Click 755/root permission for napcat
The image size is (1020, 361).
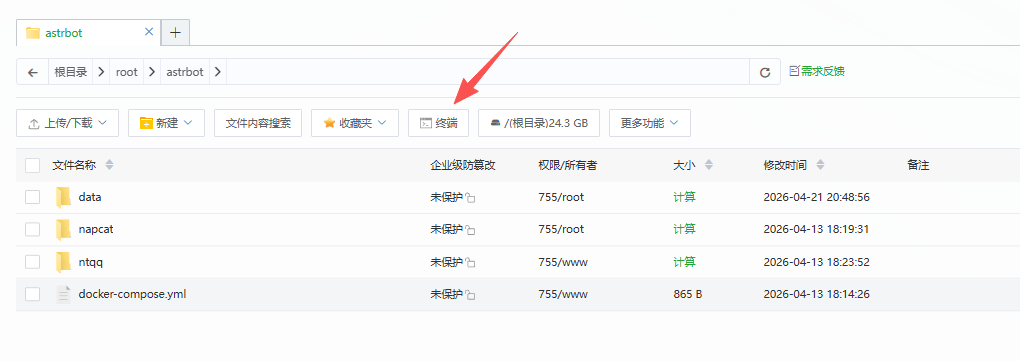tap(561, 229)
